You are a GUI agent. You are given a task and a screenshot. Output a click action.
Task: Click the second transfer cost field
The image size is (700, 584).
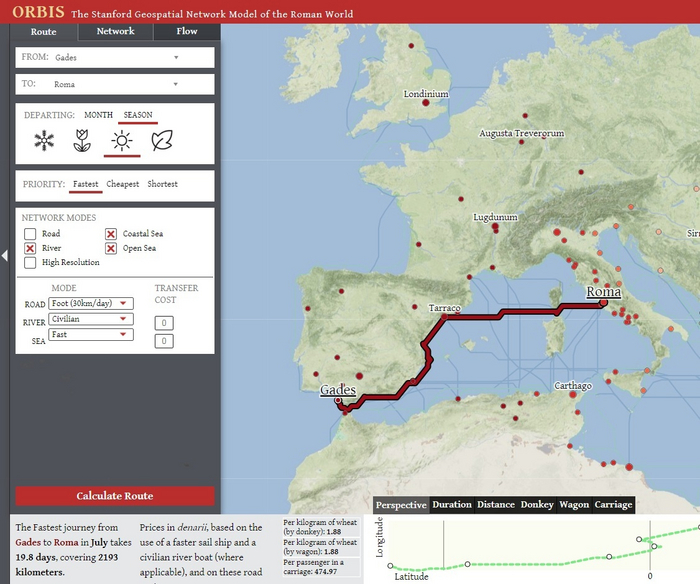pos(164,341)
